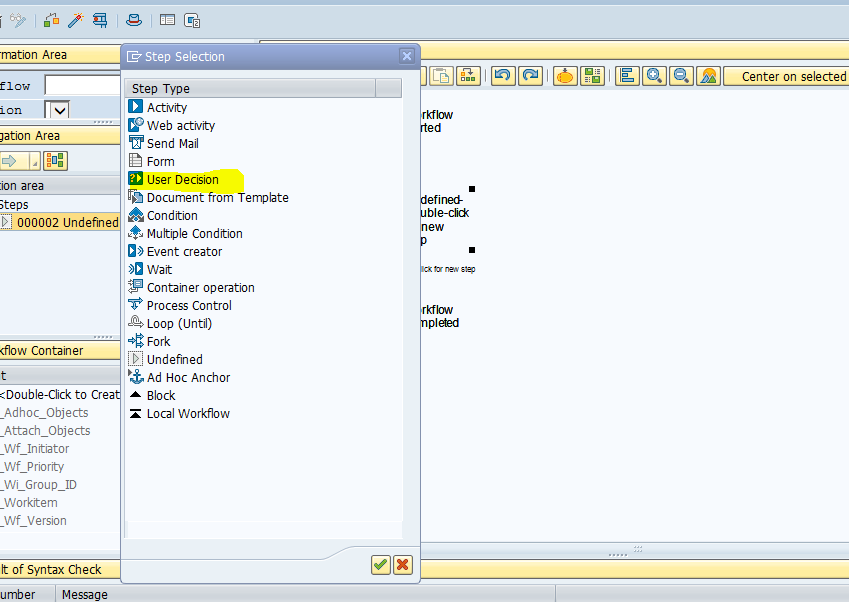Viewport: 849px width, 602px height.
Task: Undo the last workflow change
Action: [x=503, y=75]
